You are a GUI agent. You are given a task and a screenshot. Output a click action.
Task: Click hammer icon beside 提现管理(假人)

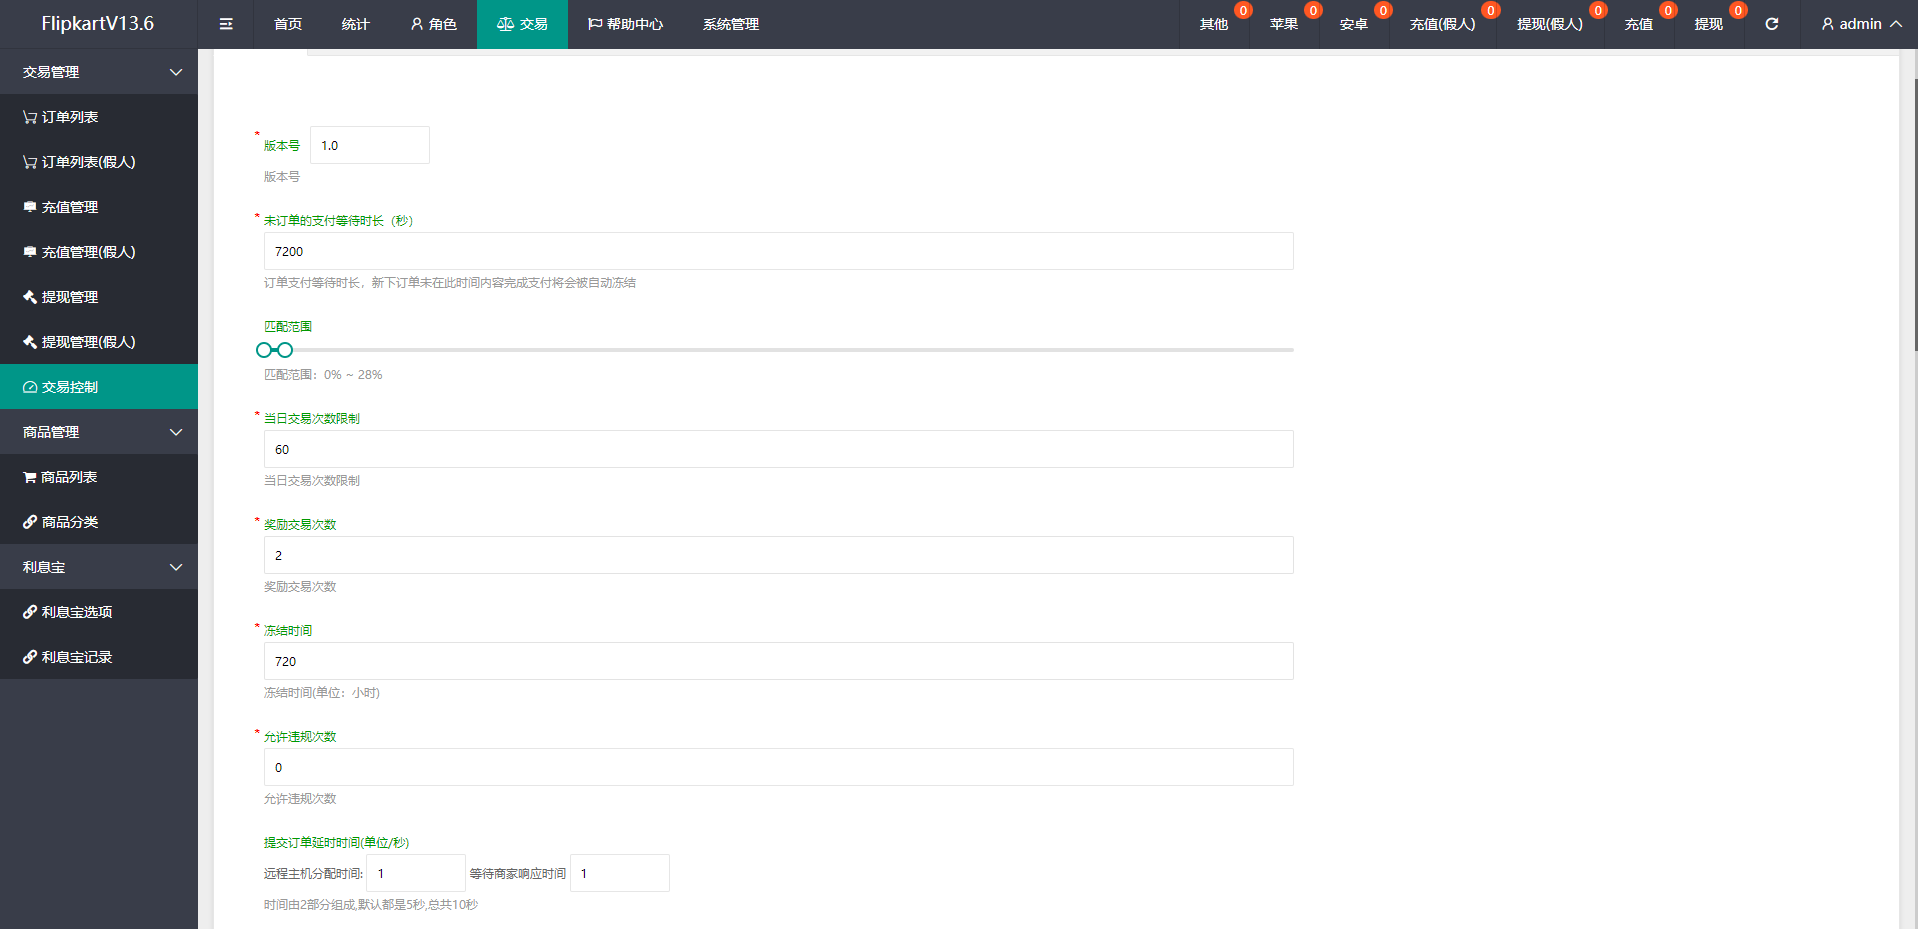pyautogui.click(x=30, y=342)
